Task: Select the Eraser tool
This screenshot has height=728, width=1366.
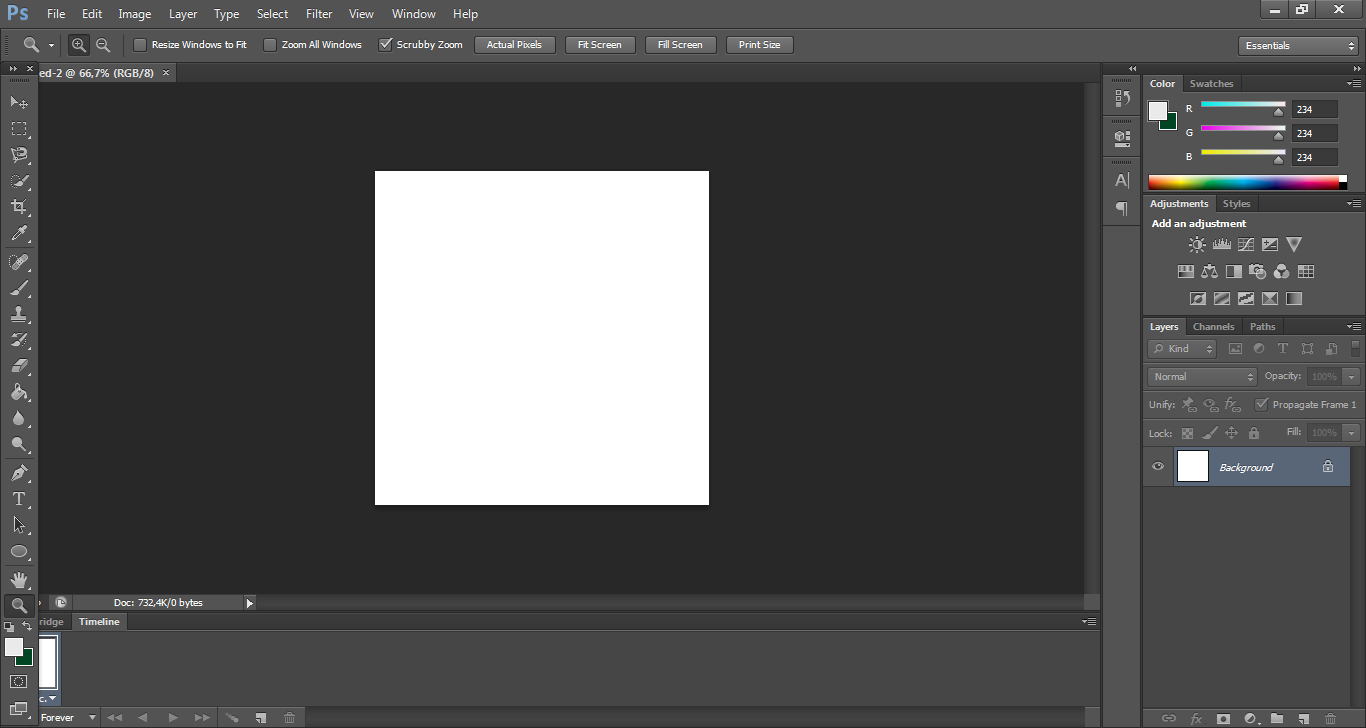Action: point(19,366)
